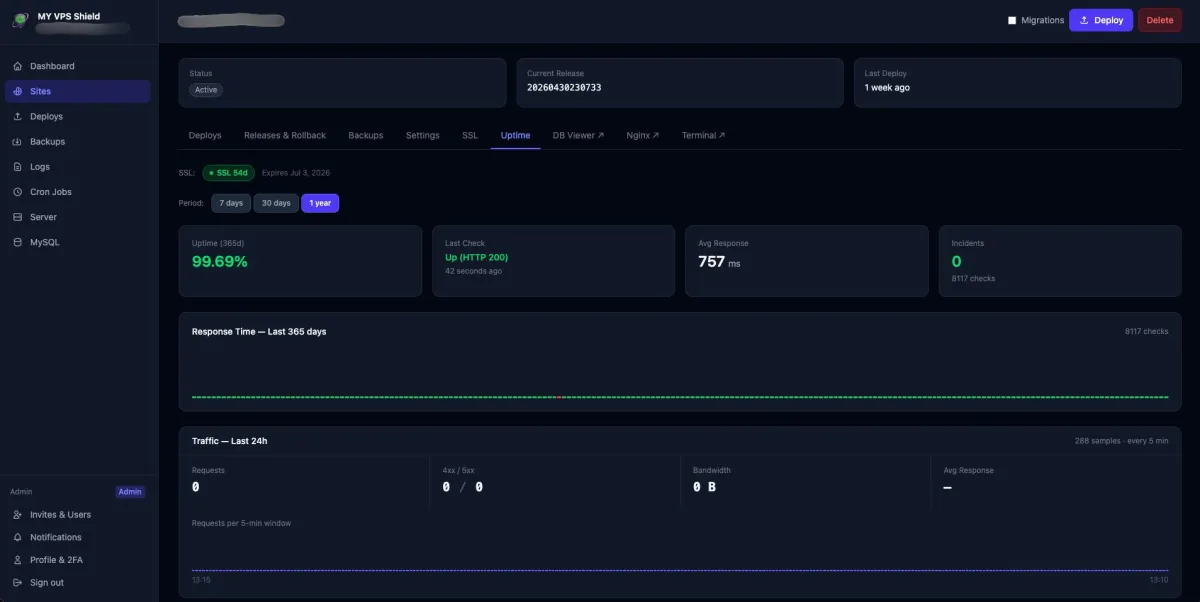Open Notifications settings
Viewport: 1200px width, 602px height.
[78, 537]
